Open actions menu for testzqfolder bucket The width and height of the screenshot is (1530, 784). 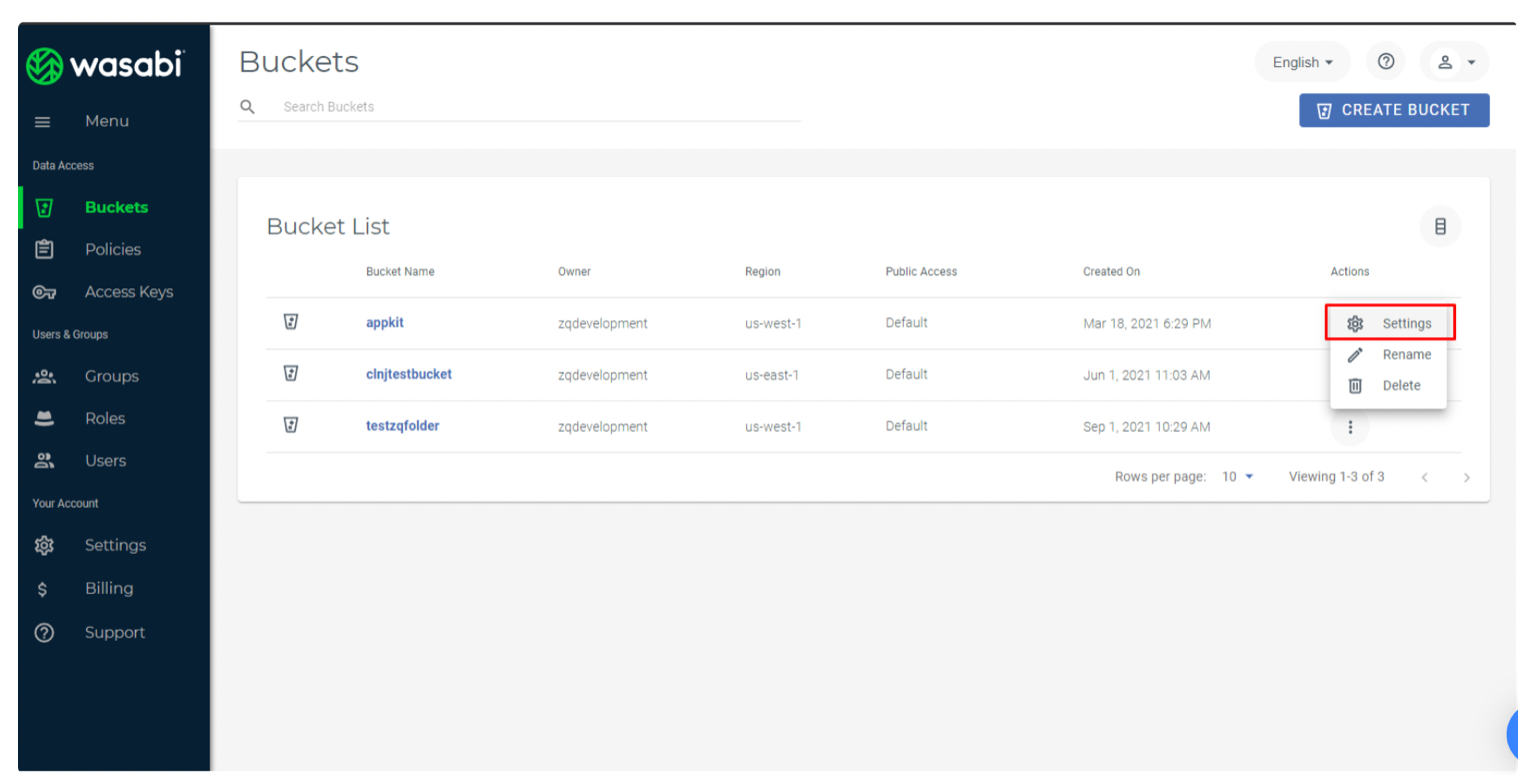coord(1350,427)
